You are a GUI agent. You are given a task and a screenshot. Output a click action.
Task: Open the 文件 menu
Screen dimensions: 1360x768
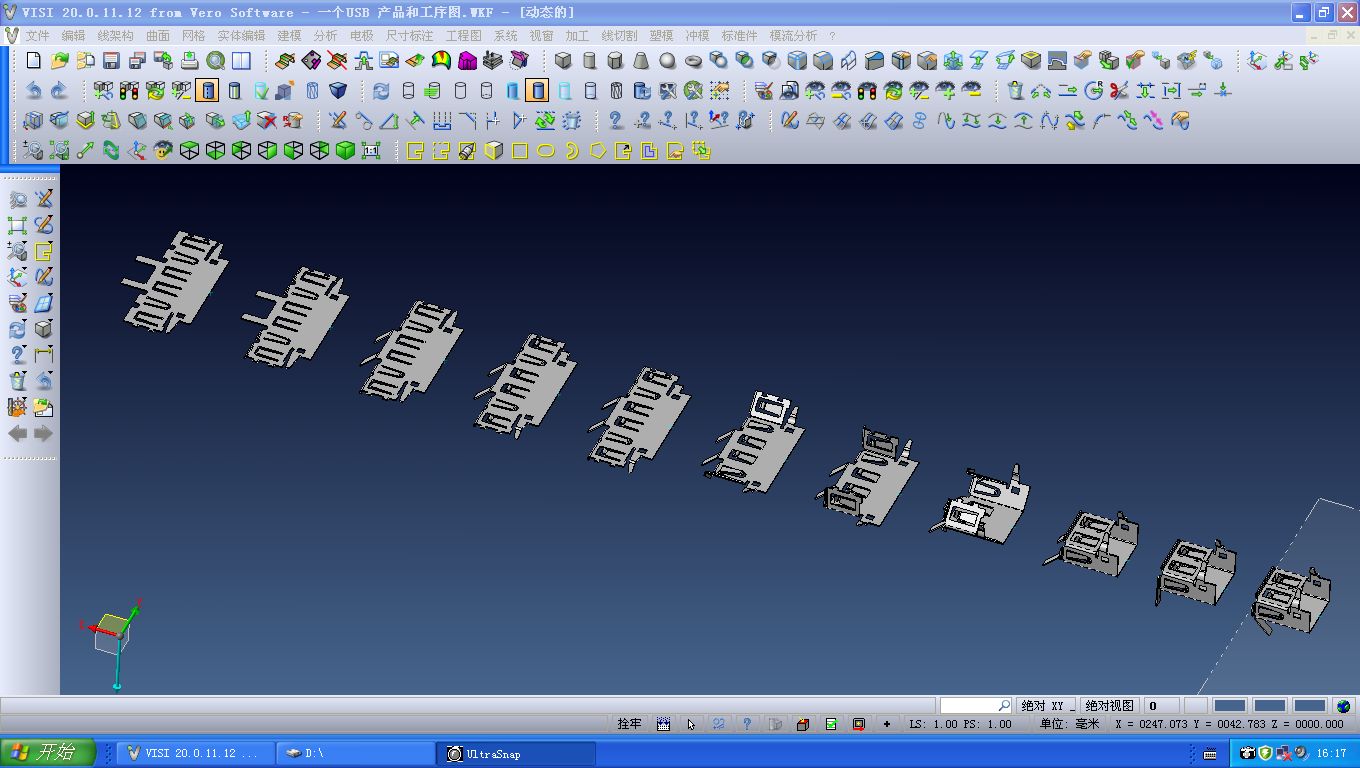(37, 35)
